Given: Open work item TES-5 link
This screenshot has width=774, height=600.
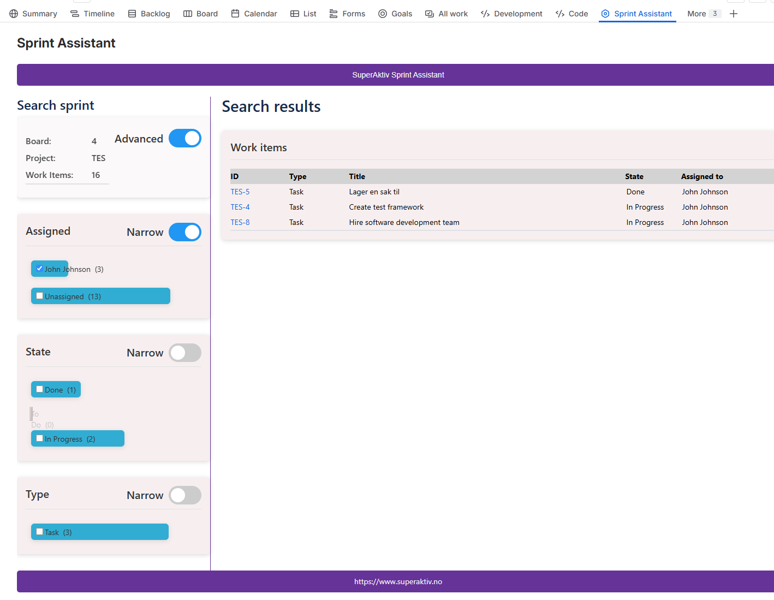Looking at the screenshot, I should (x=240, y=192).
